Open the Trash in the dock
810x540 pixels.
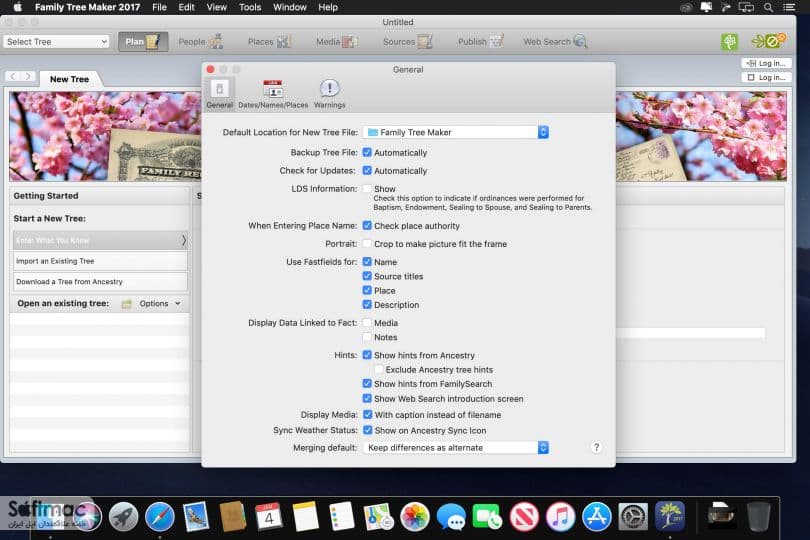[758, 516]
